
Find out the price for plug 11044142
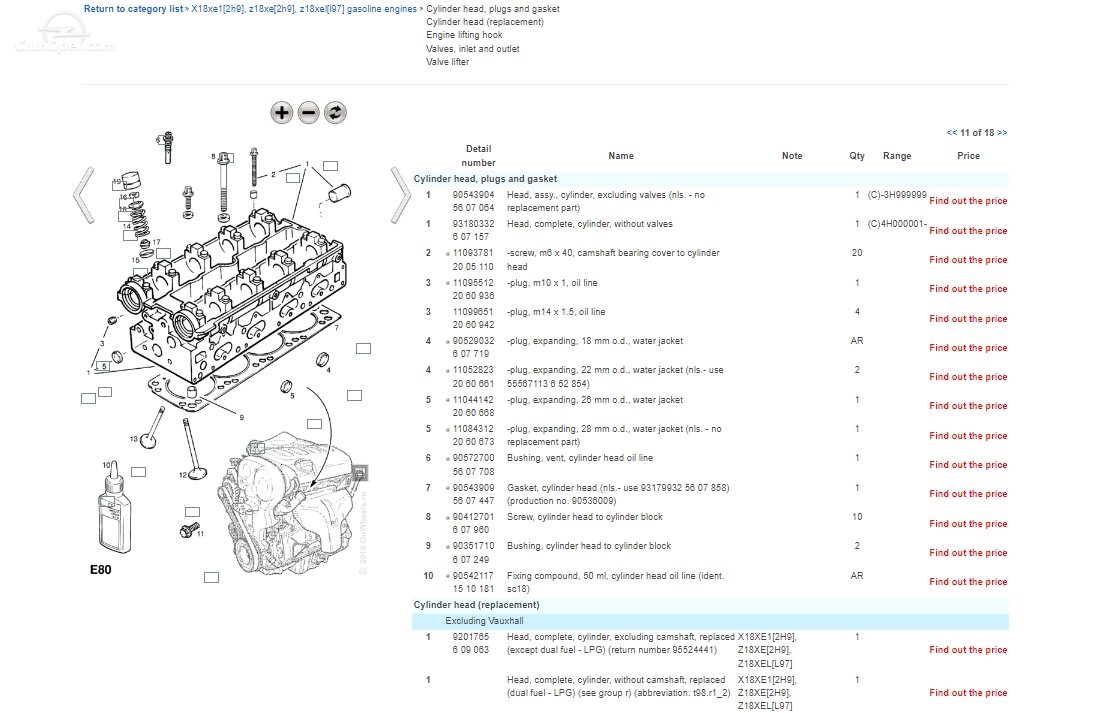pos(968,406)
